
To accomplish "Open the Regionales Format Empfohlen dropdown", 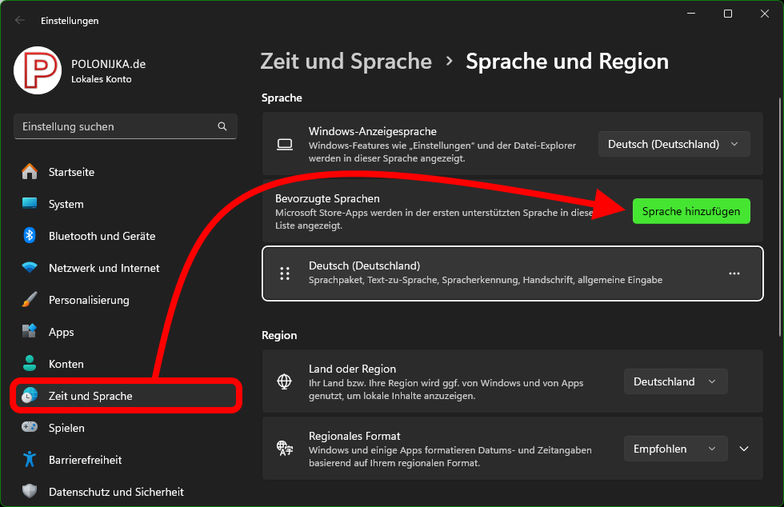I will click(675, 449).
